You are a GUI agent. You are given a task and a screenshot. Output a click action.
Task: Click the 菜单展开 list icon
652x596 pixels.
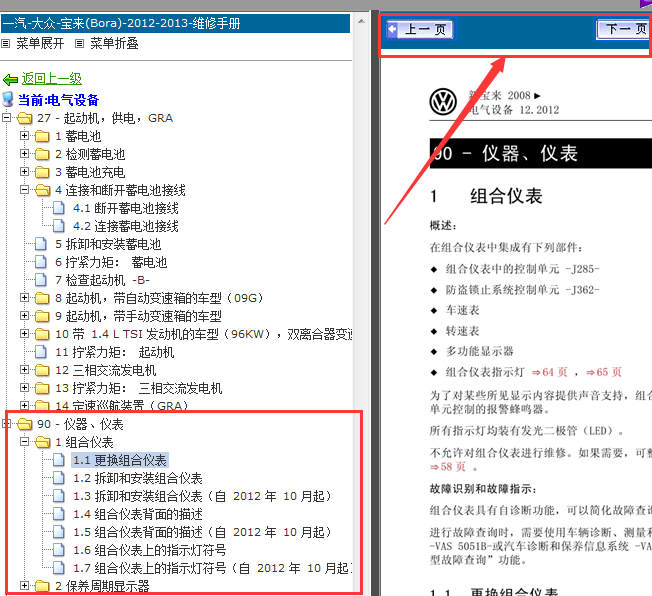[x=5, y=43]
